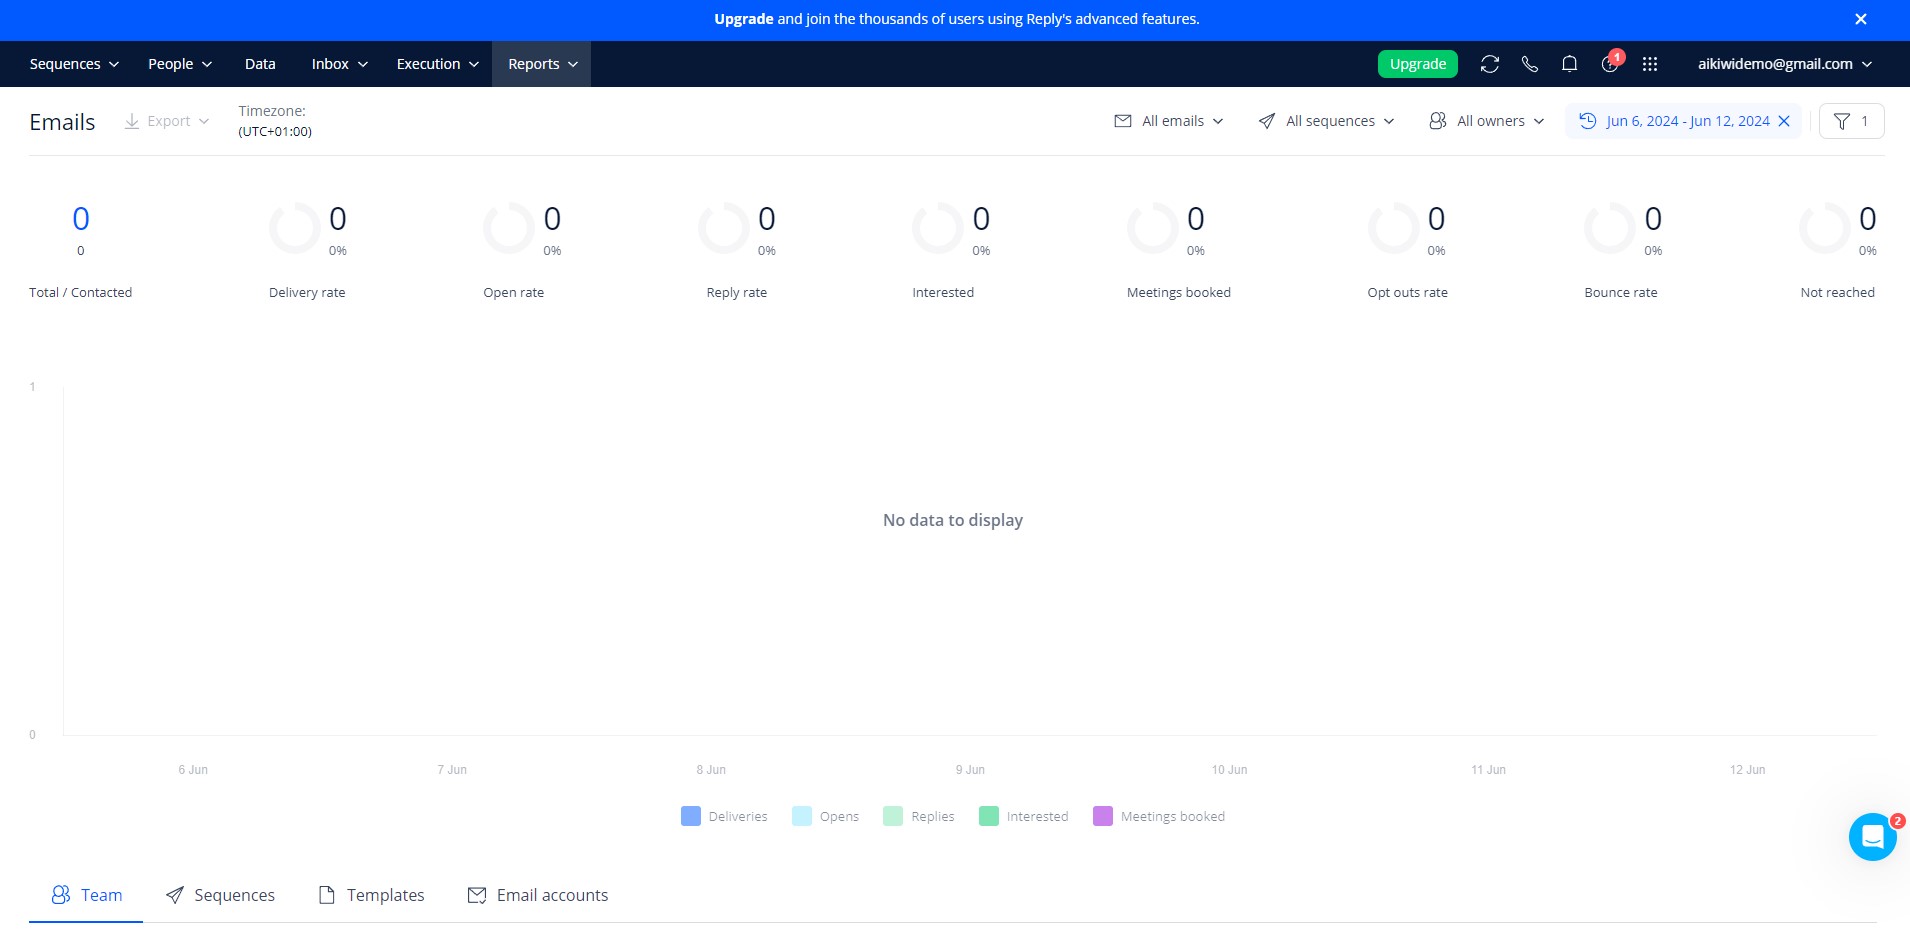Click the green Upgrade button
The height and width of the screenshot is (938, 1910).
click(1417, 64)
